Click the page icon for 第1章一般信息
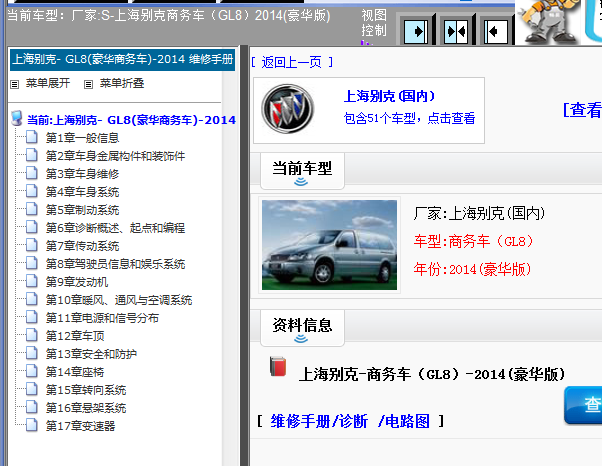Screen dimensions: 602x466 [31, 137]
